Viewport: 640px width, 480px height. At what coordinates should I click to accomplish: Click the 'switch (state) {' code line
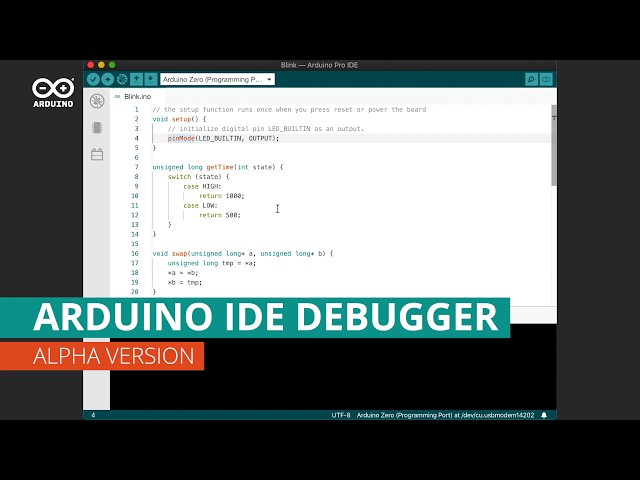[198, 177]
